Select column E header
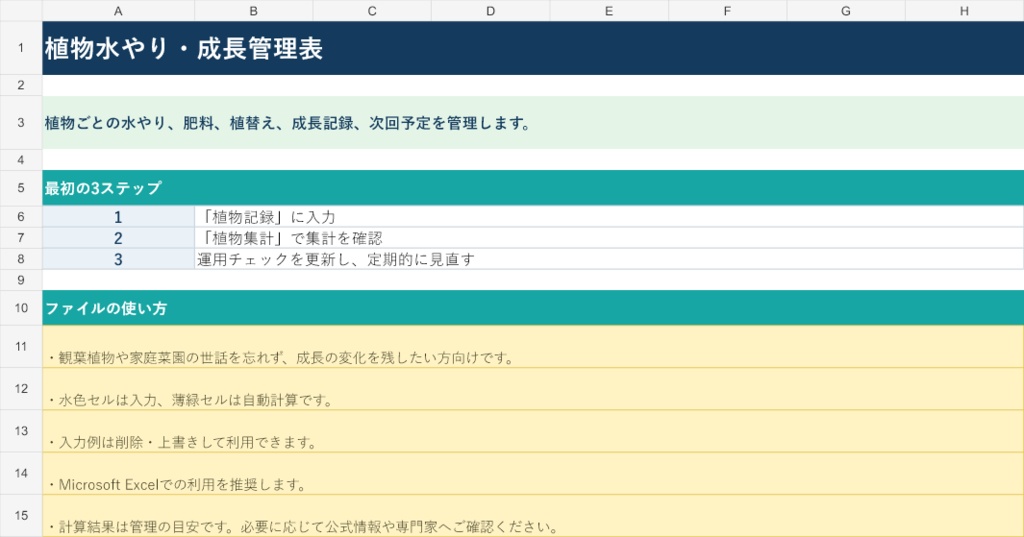The height and width of the screenshot is (537, 1024). (x=609, y=10)
